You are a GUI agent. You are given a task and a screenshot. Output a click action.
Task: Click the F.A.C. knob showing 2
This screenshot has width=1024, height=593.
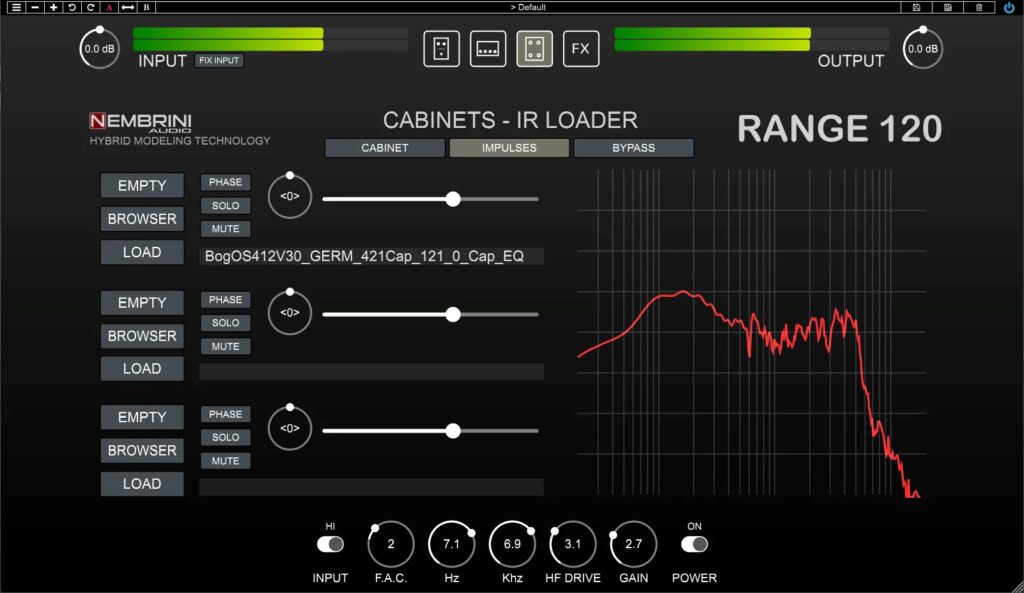pos(391,544)
